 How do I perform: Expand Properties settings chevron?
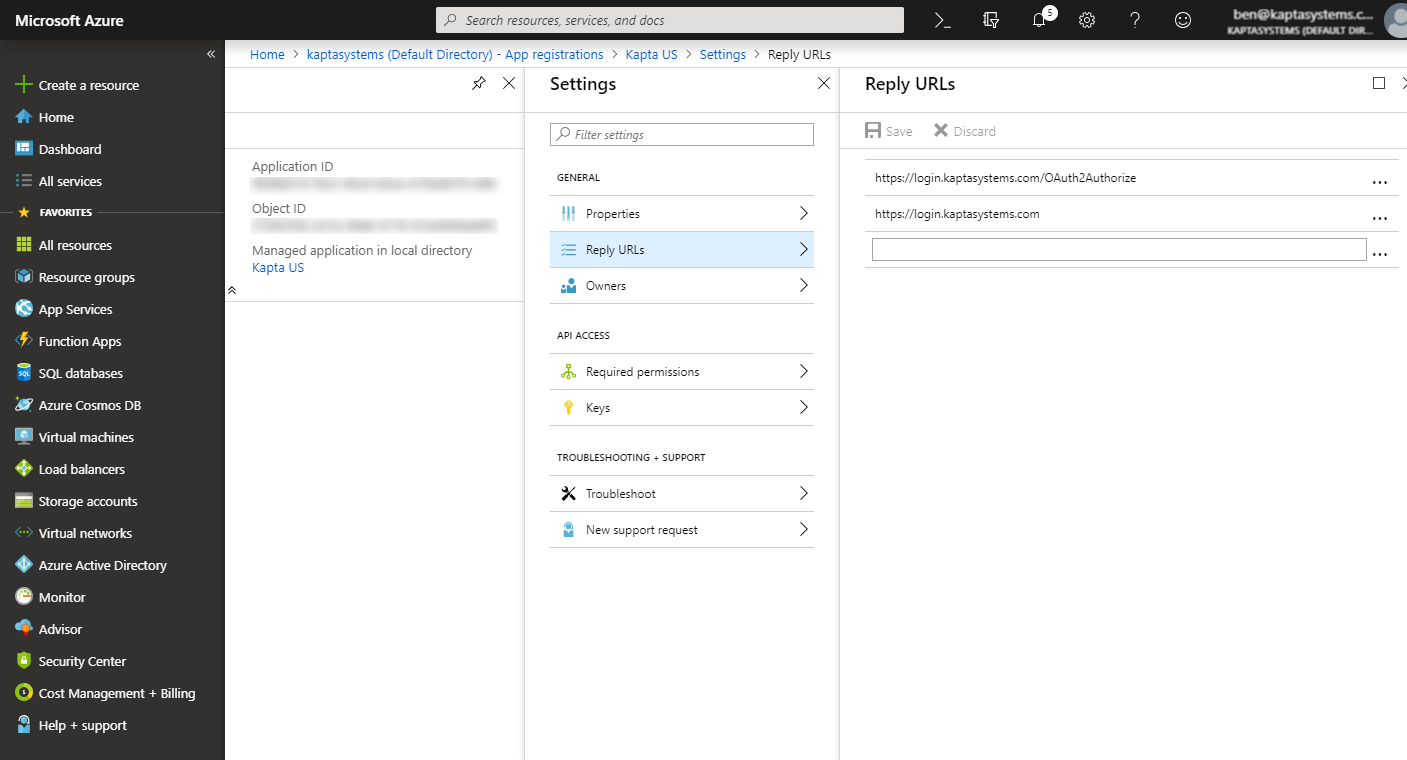803,213
